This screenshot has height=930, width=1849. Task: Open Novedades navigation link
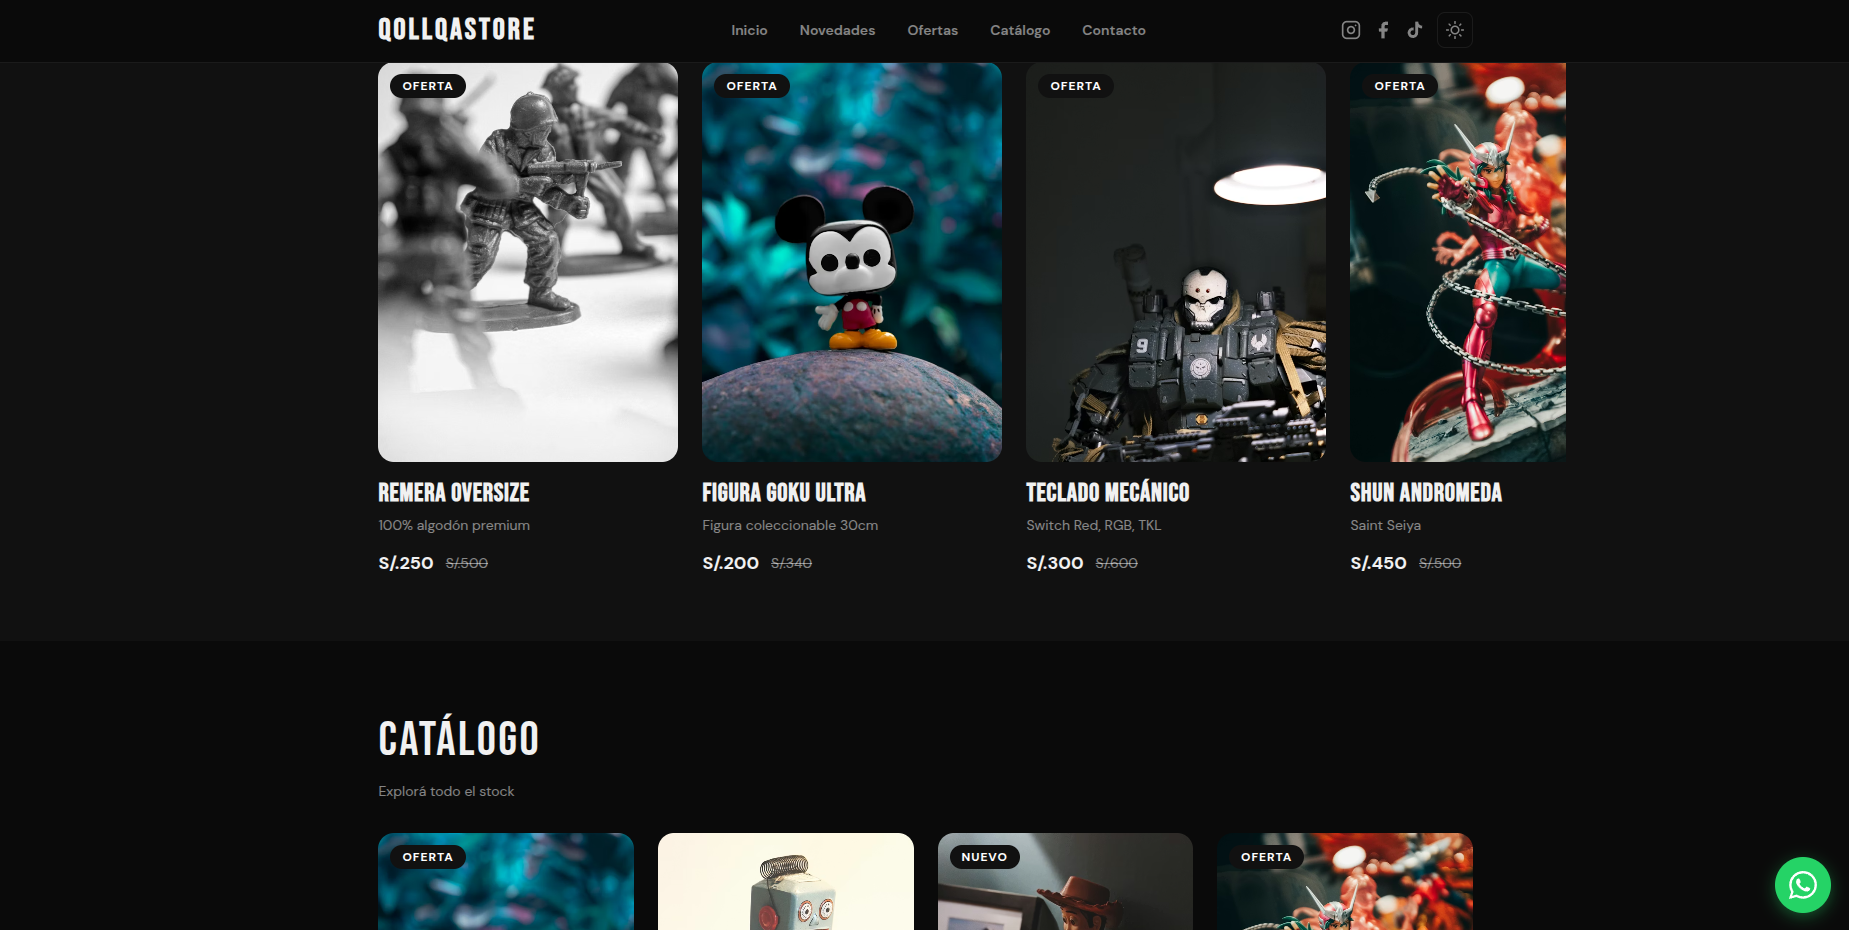coord(837,30)
